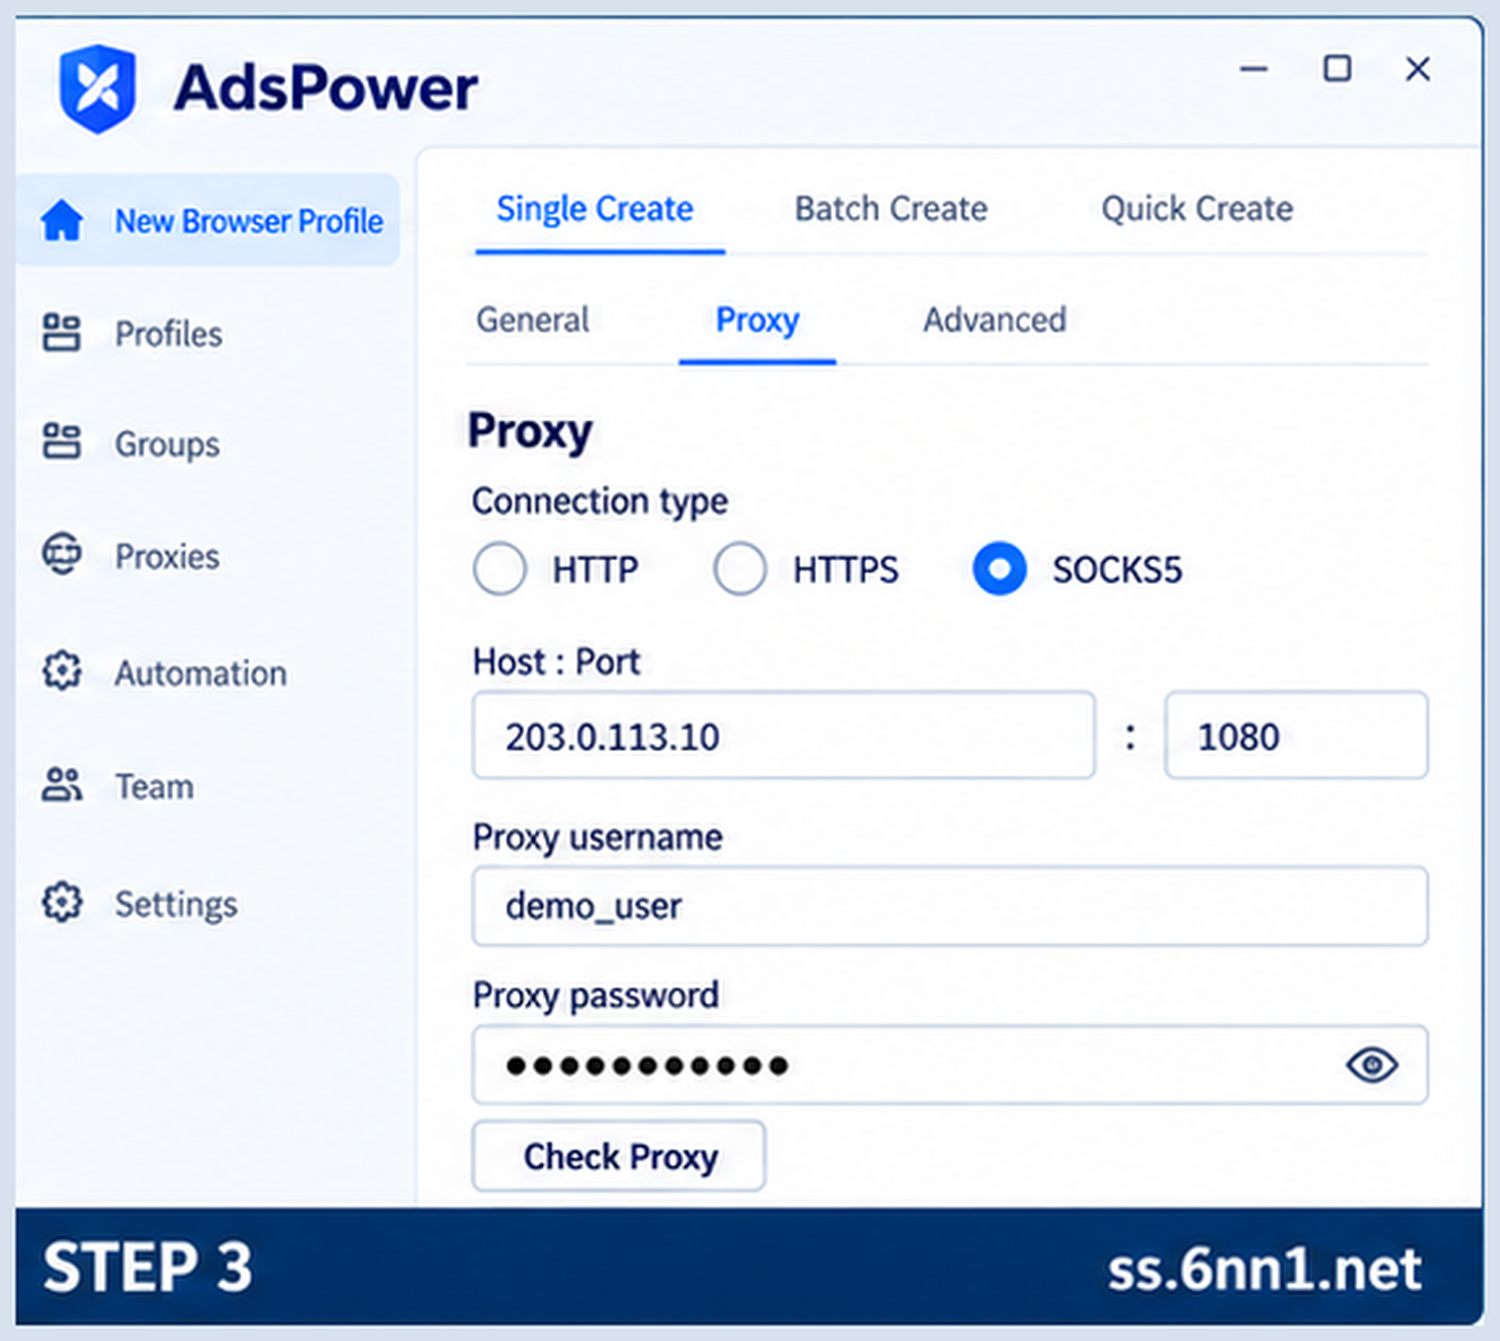Click the Check Proxy button
This screenshot has width=1500, height=1341.
tap(619, 1156)
